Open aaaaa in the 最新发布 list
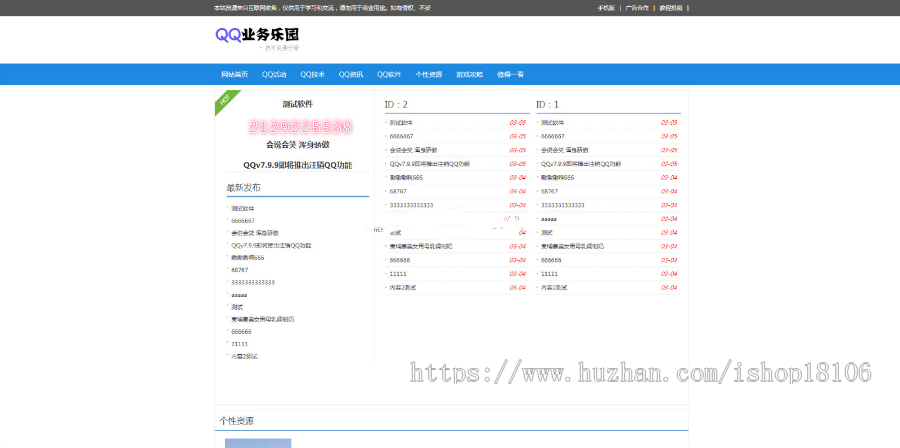Image resolution: width=900 pixels, height=448 pixels. coord(239,295)
